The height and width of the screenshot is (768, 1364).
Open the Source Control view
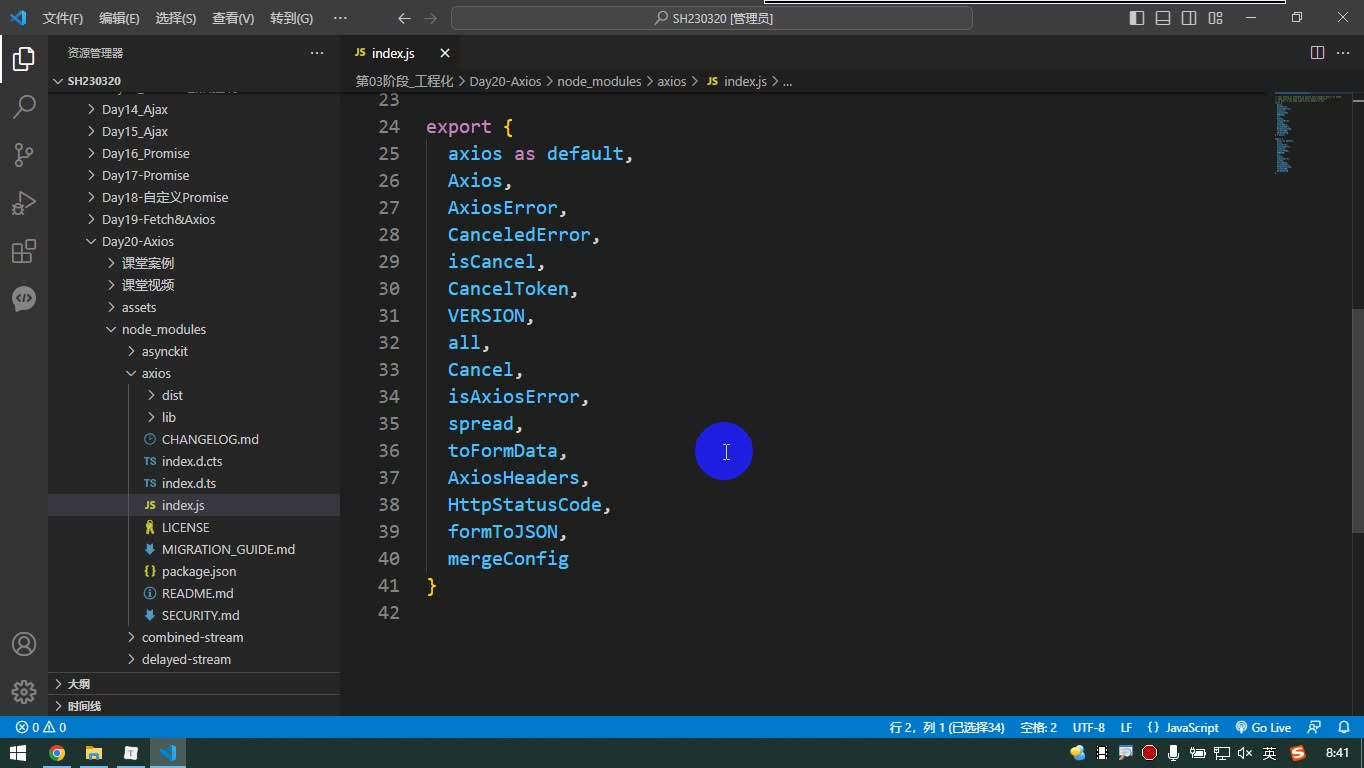tap(24, 155)
